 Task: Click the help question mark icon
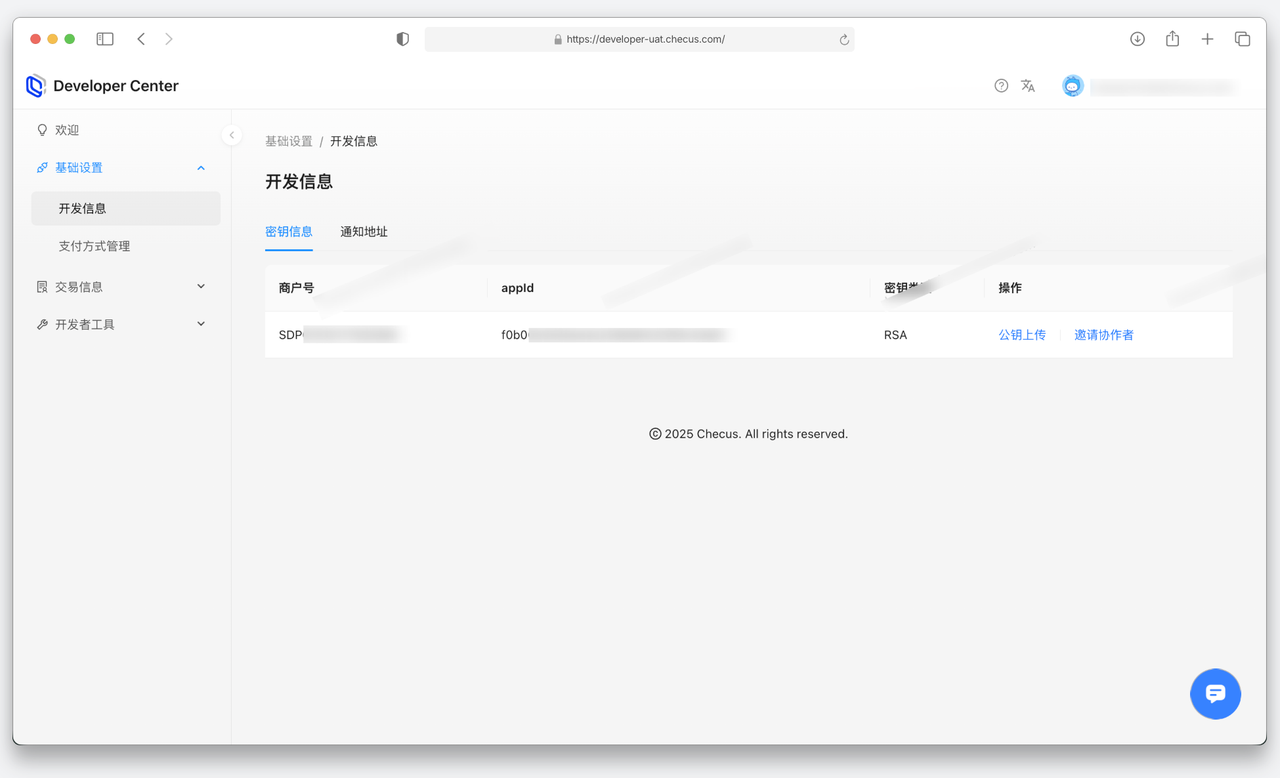1001,86
